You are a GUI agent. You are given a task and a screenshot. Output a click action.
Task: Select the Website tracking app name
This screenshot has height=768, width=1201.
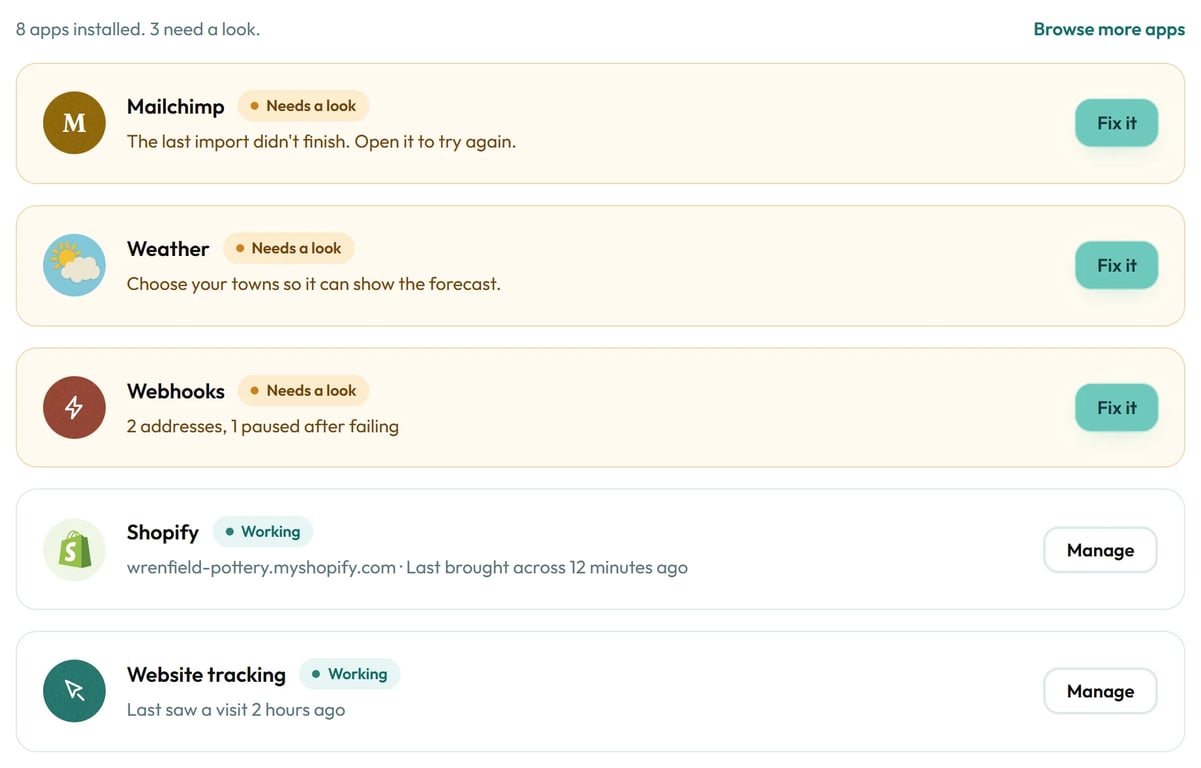[206, 675]
